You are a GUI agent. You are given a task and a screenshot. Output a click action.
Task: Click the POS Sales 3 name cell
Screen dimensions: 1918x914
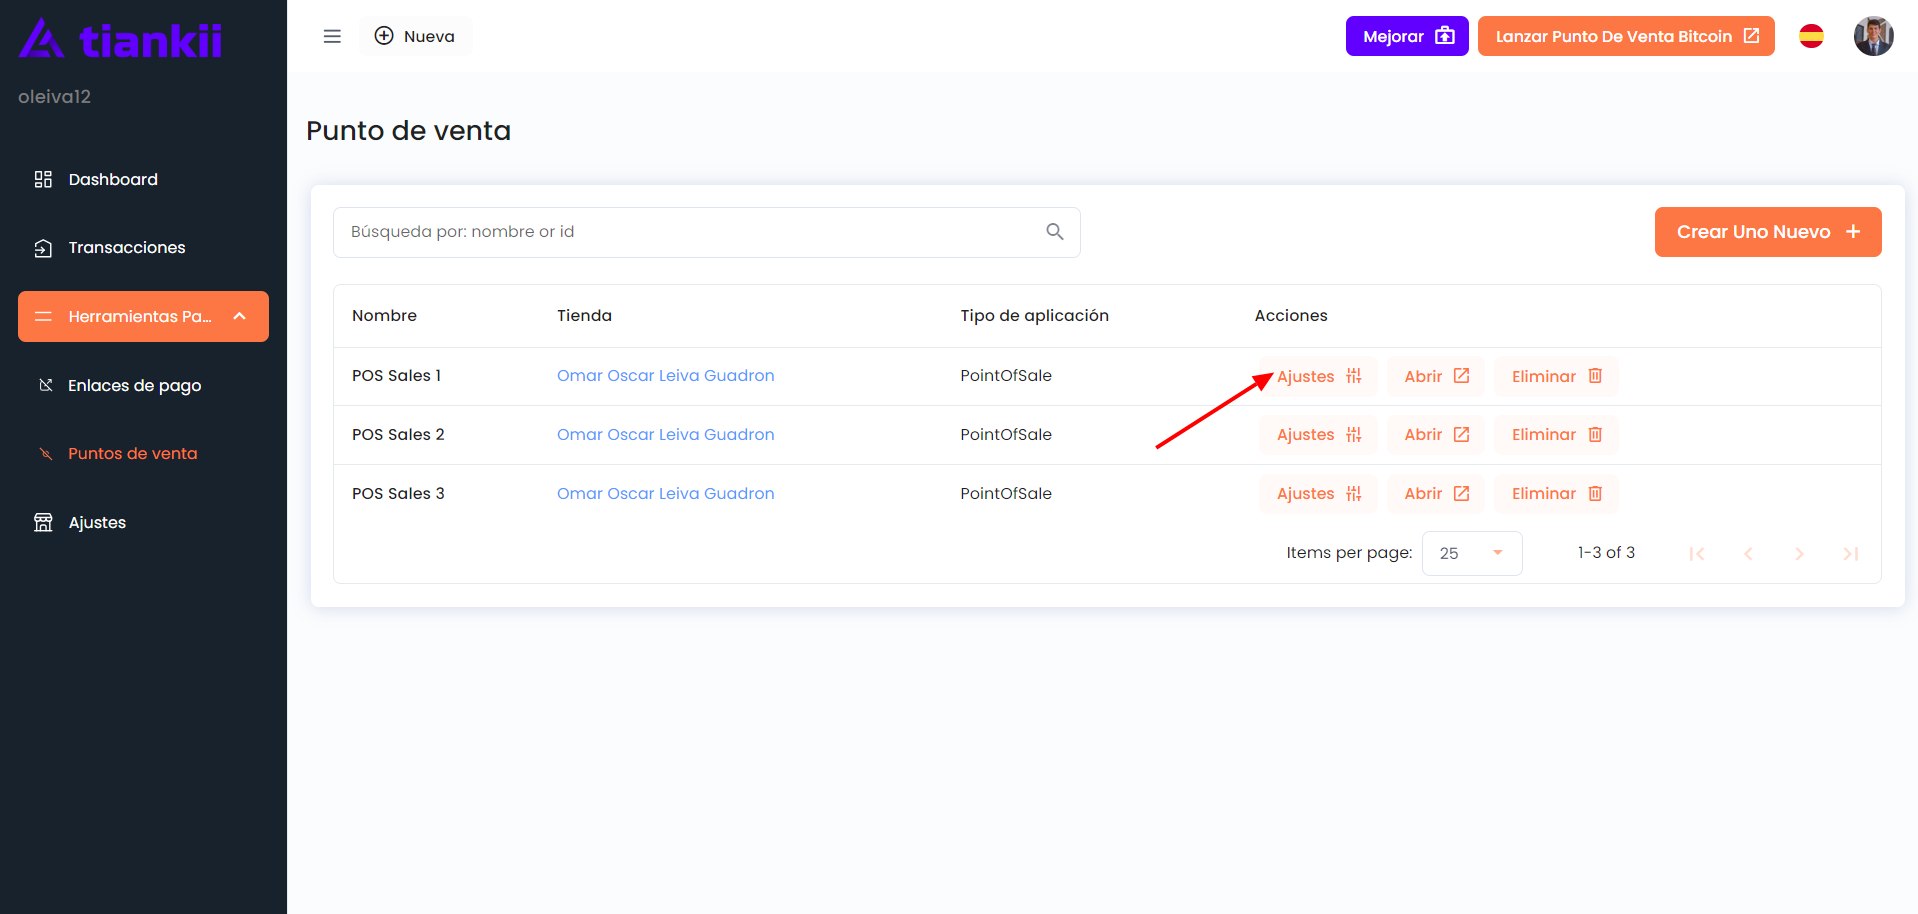(398, 493)
